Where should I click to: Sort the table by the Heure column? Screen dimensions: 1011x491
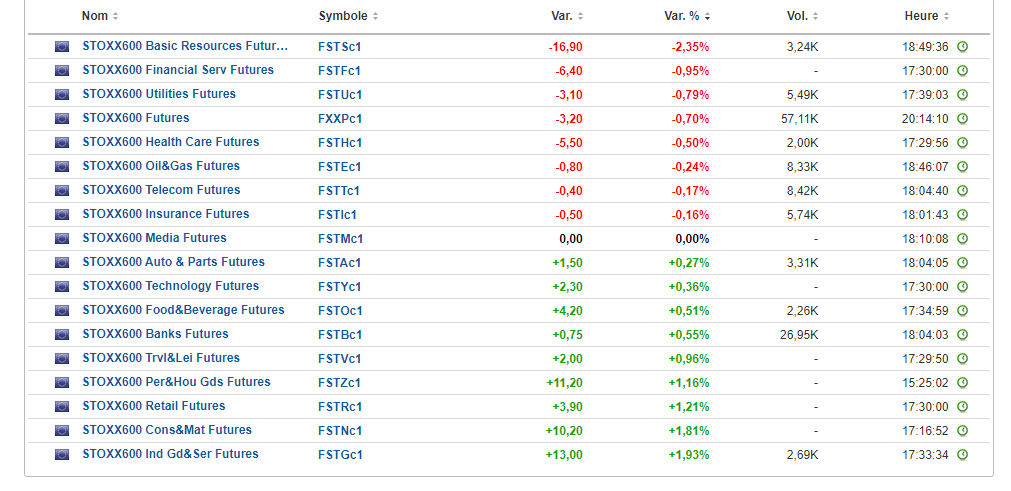tap(926, 16)
